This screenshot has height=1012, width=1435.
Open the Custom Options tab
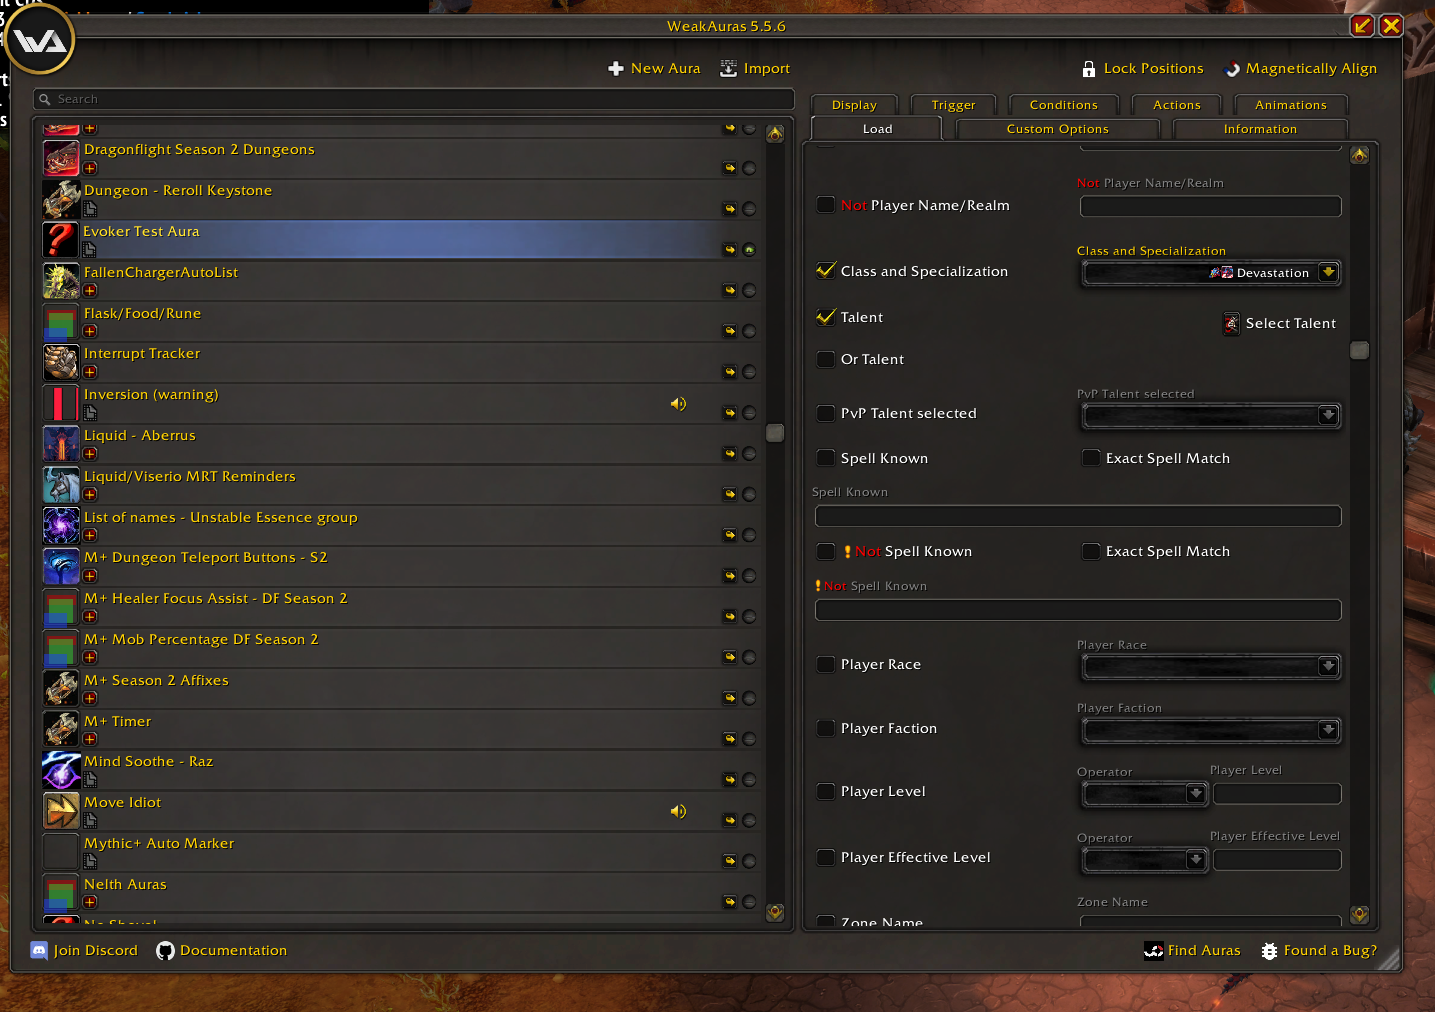[1057, 128]
